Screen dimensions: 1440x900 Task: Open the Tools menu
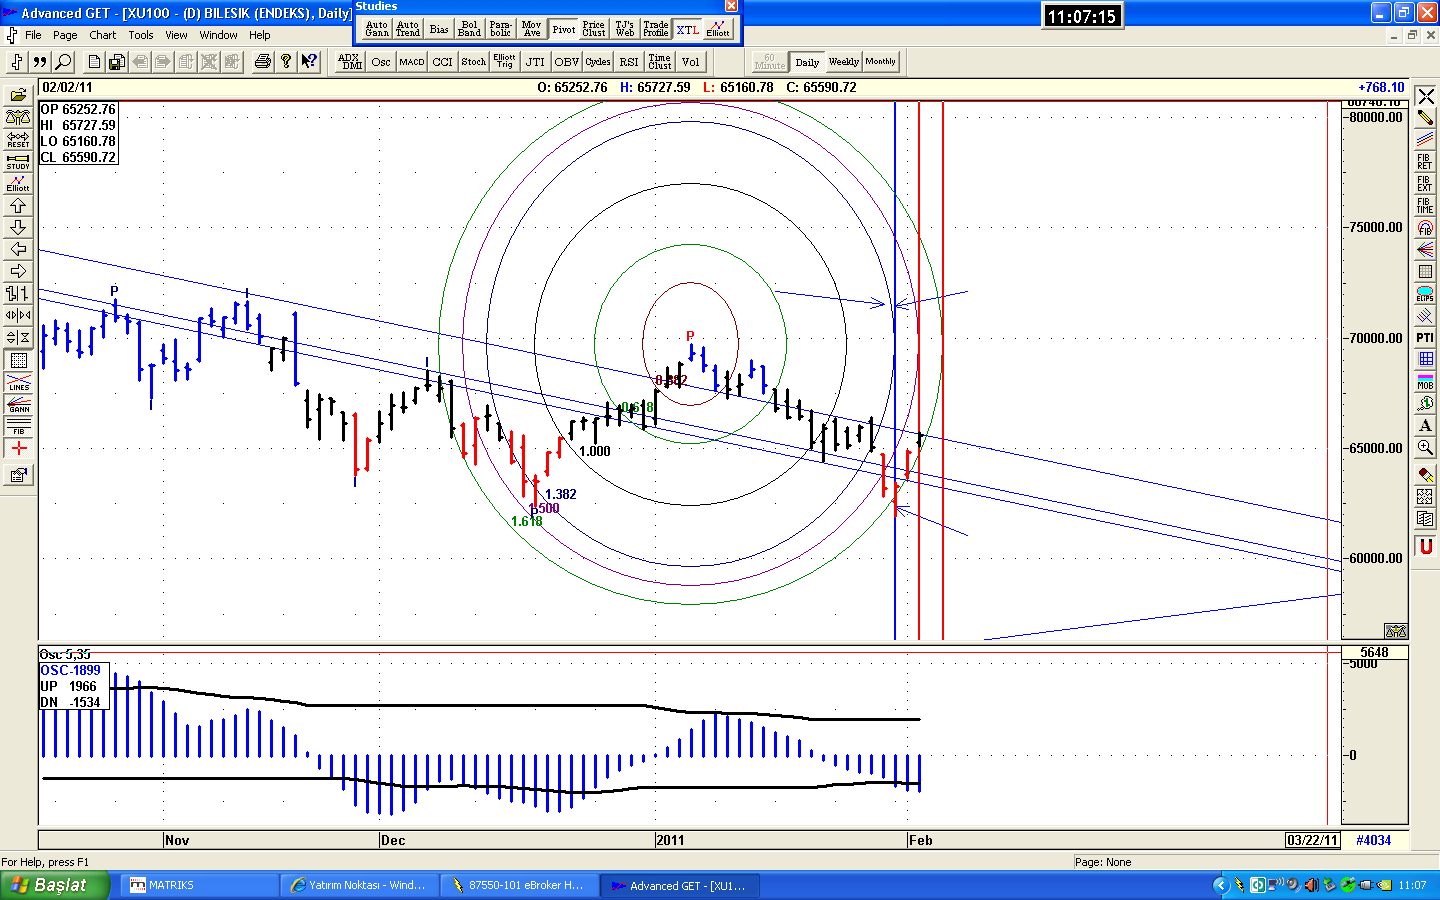pyautogui.click(x=140, y=35)
